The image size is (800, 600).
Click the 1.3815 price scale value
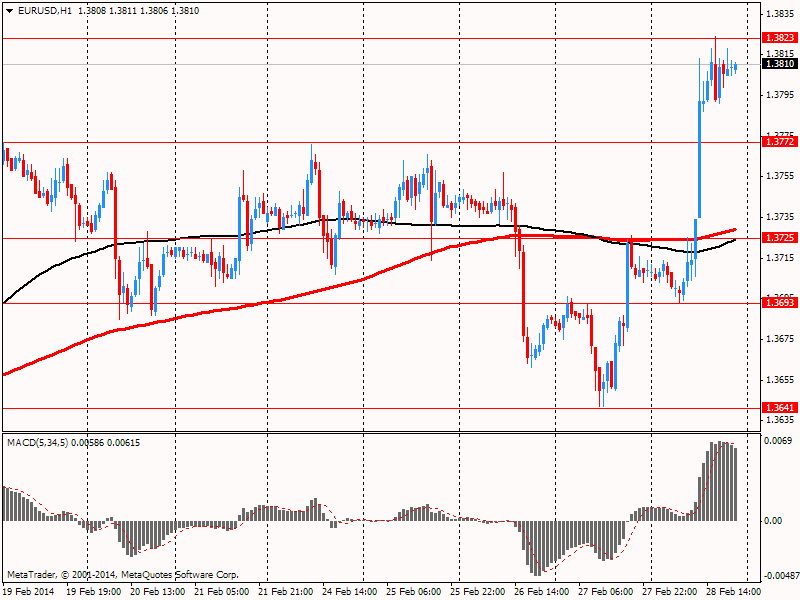click(x=781, y=53)
